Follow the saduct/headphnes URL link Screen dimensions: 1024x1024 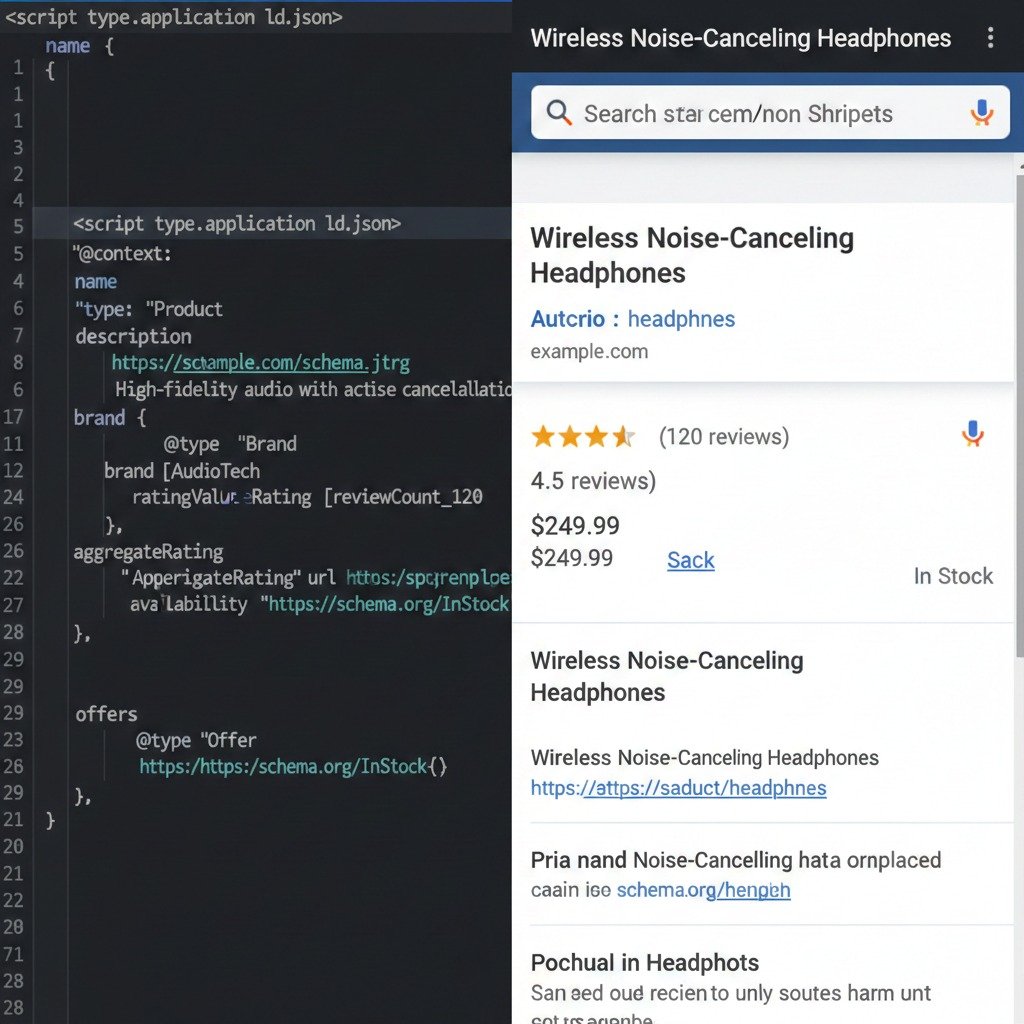678,788
